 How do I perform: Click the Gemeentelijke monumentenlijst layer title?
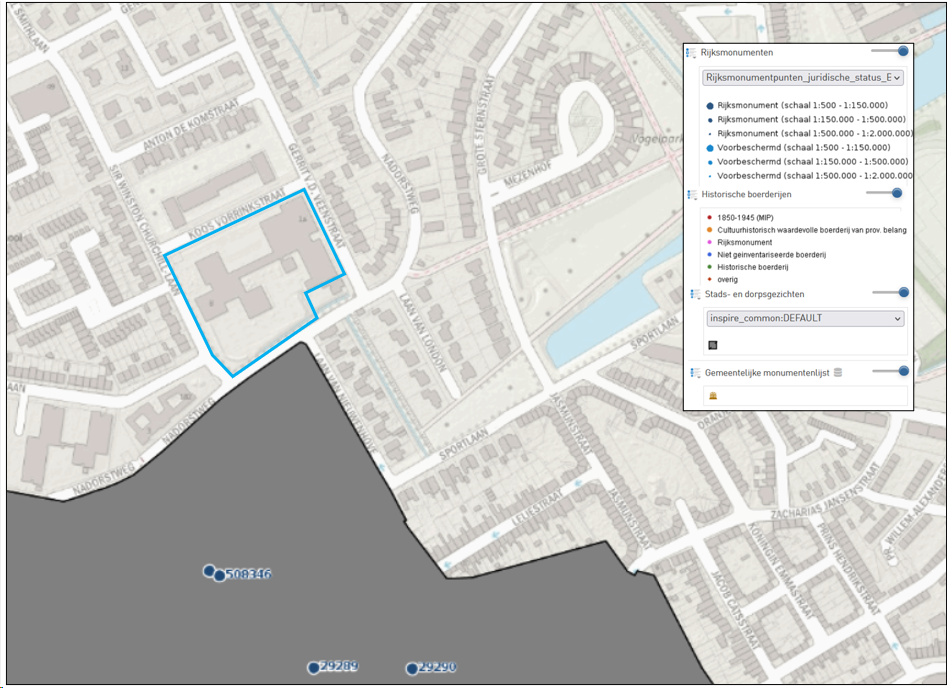tap(767, 373)
